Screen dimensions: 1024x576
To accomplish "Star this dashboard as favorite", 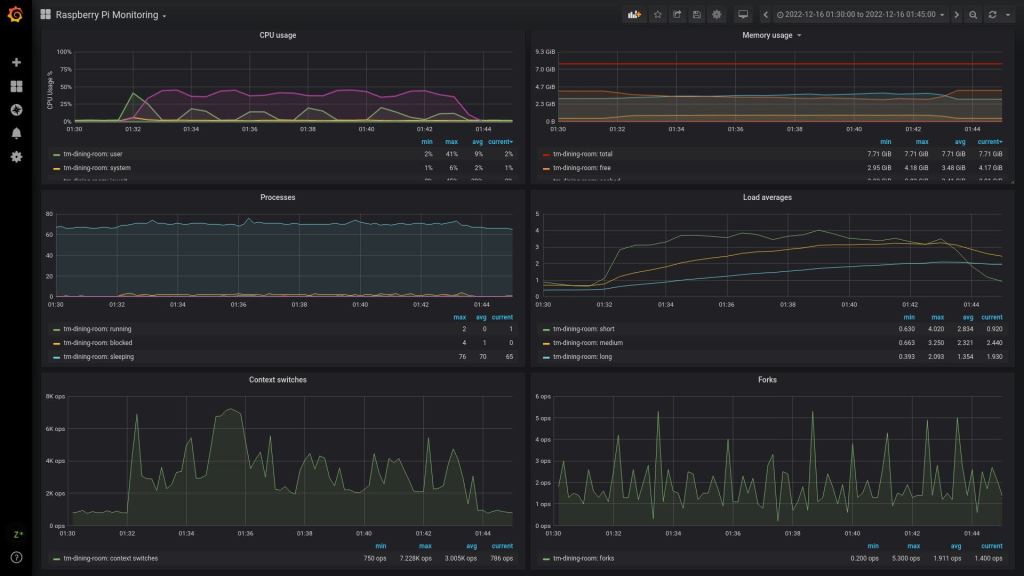I will 657,15.
